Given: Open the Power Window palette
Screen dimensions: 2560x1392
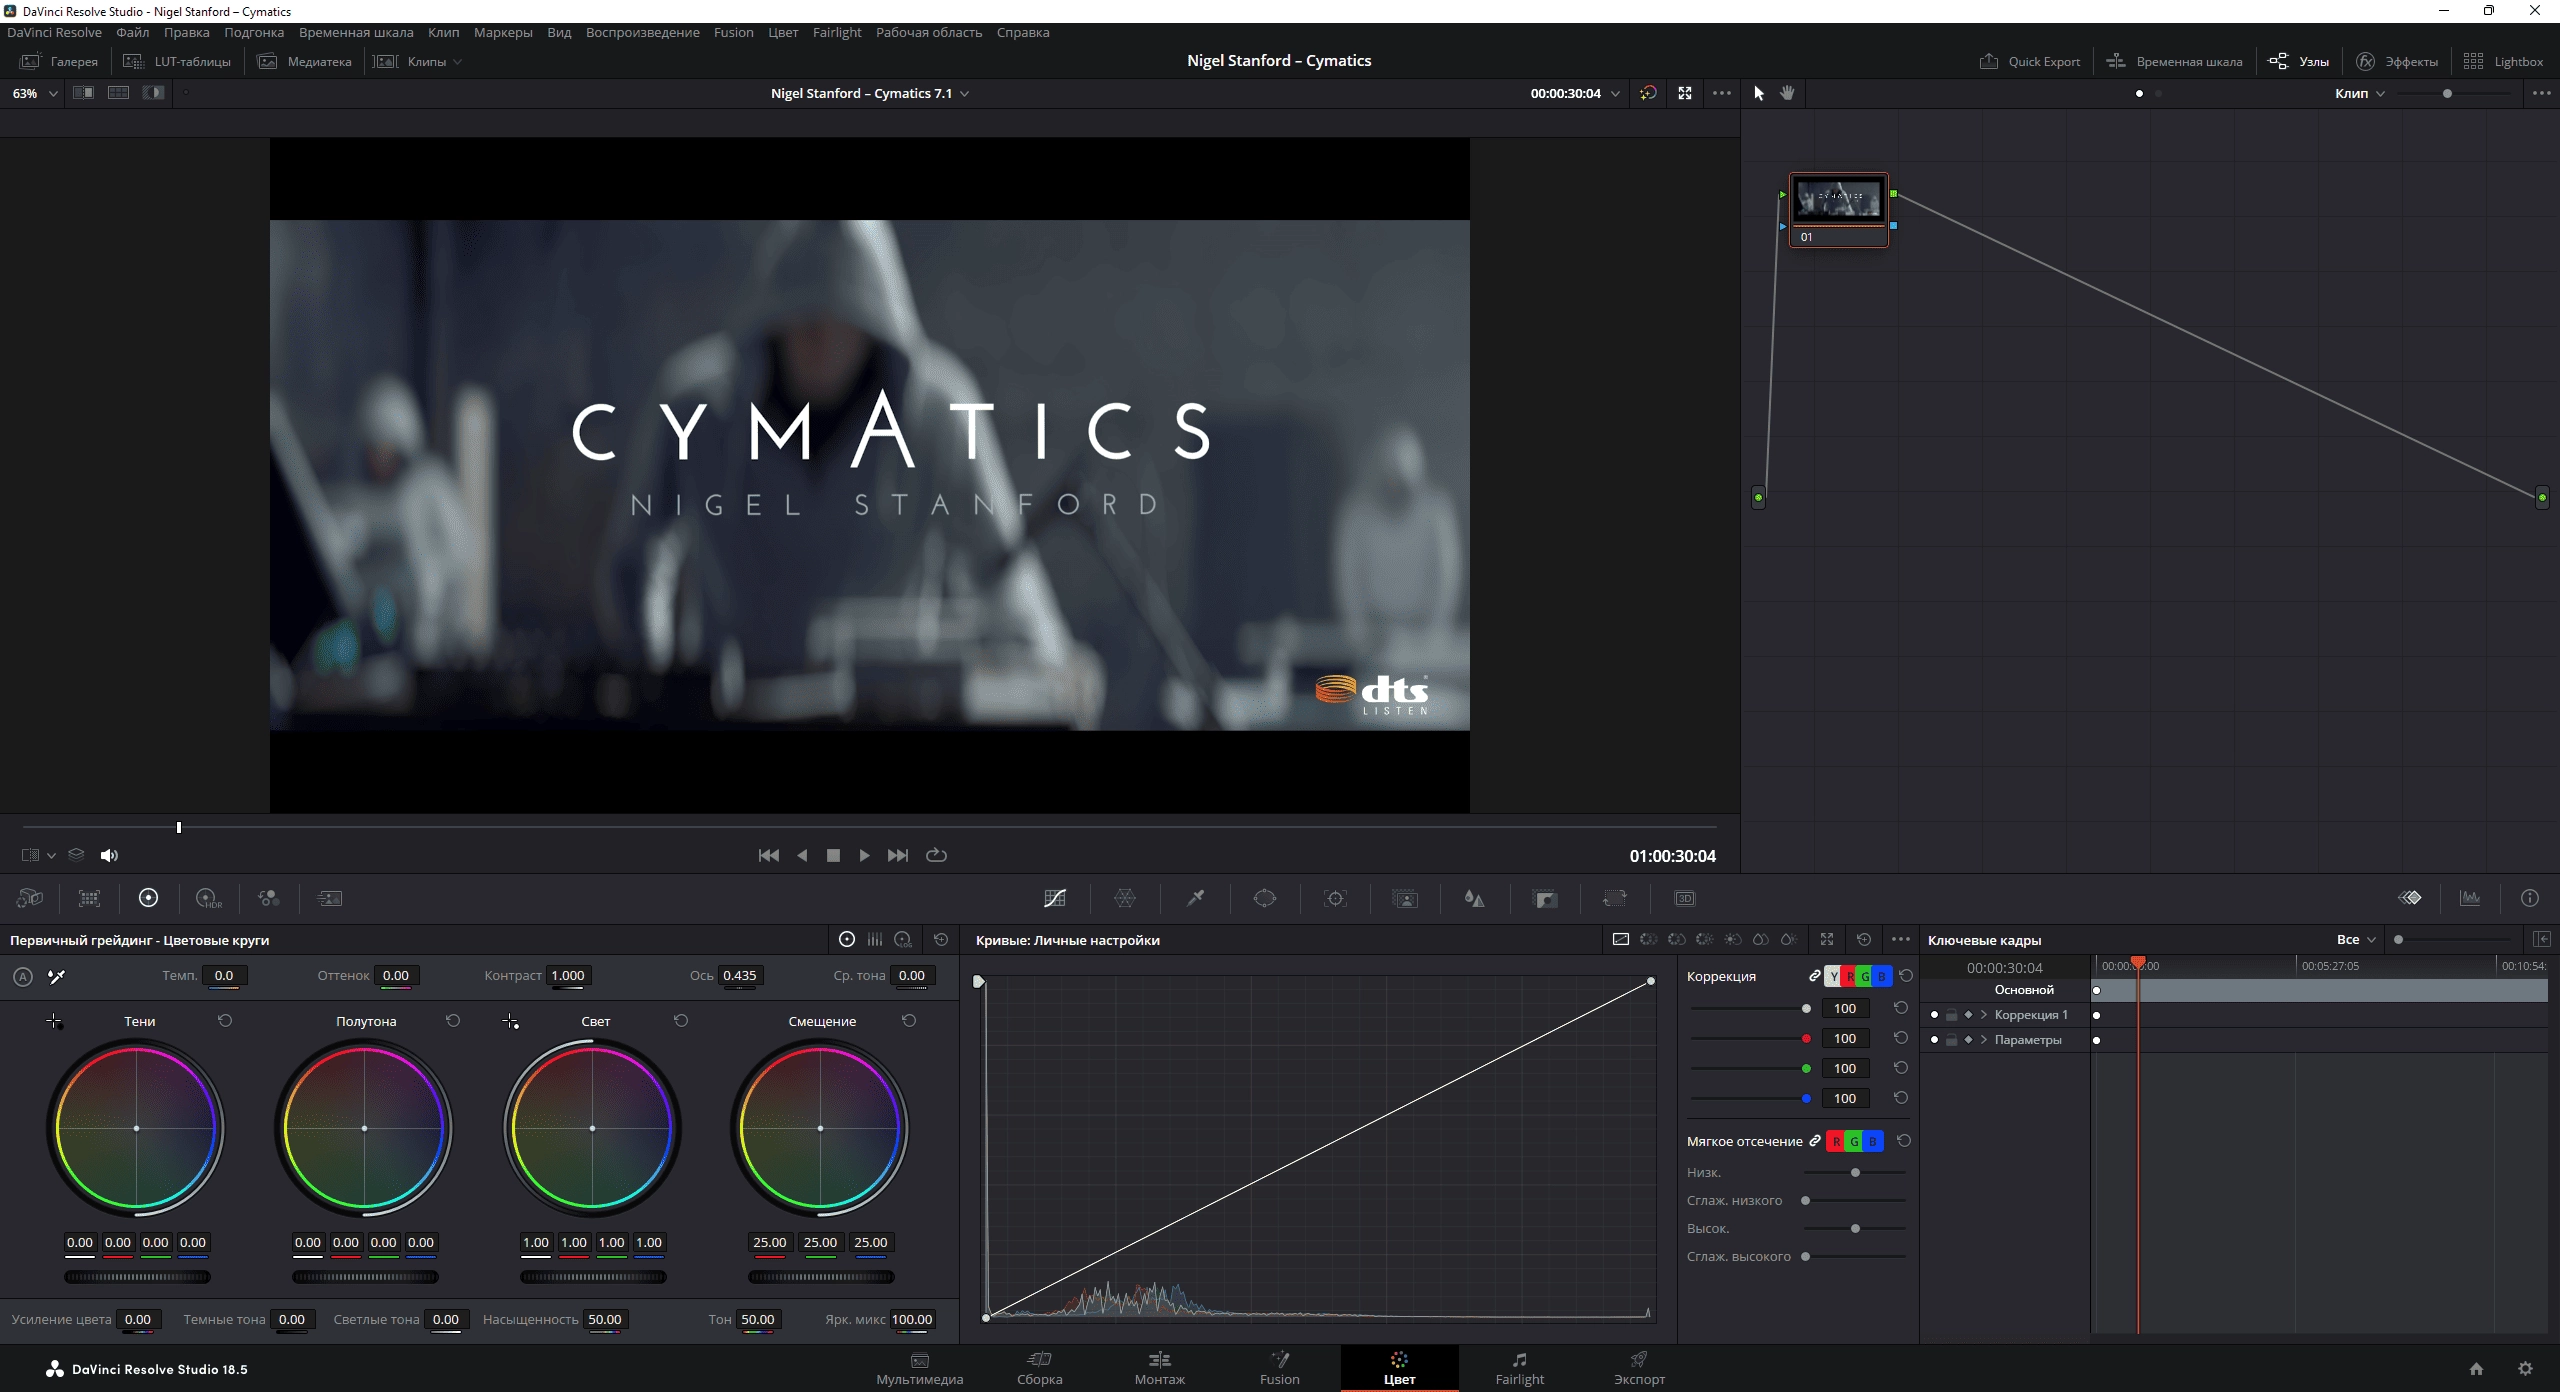Looking at the screenshot, I should tap(1265, 898).
